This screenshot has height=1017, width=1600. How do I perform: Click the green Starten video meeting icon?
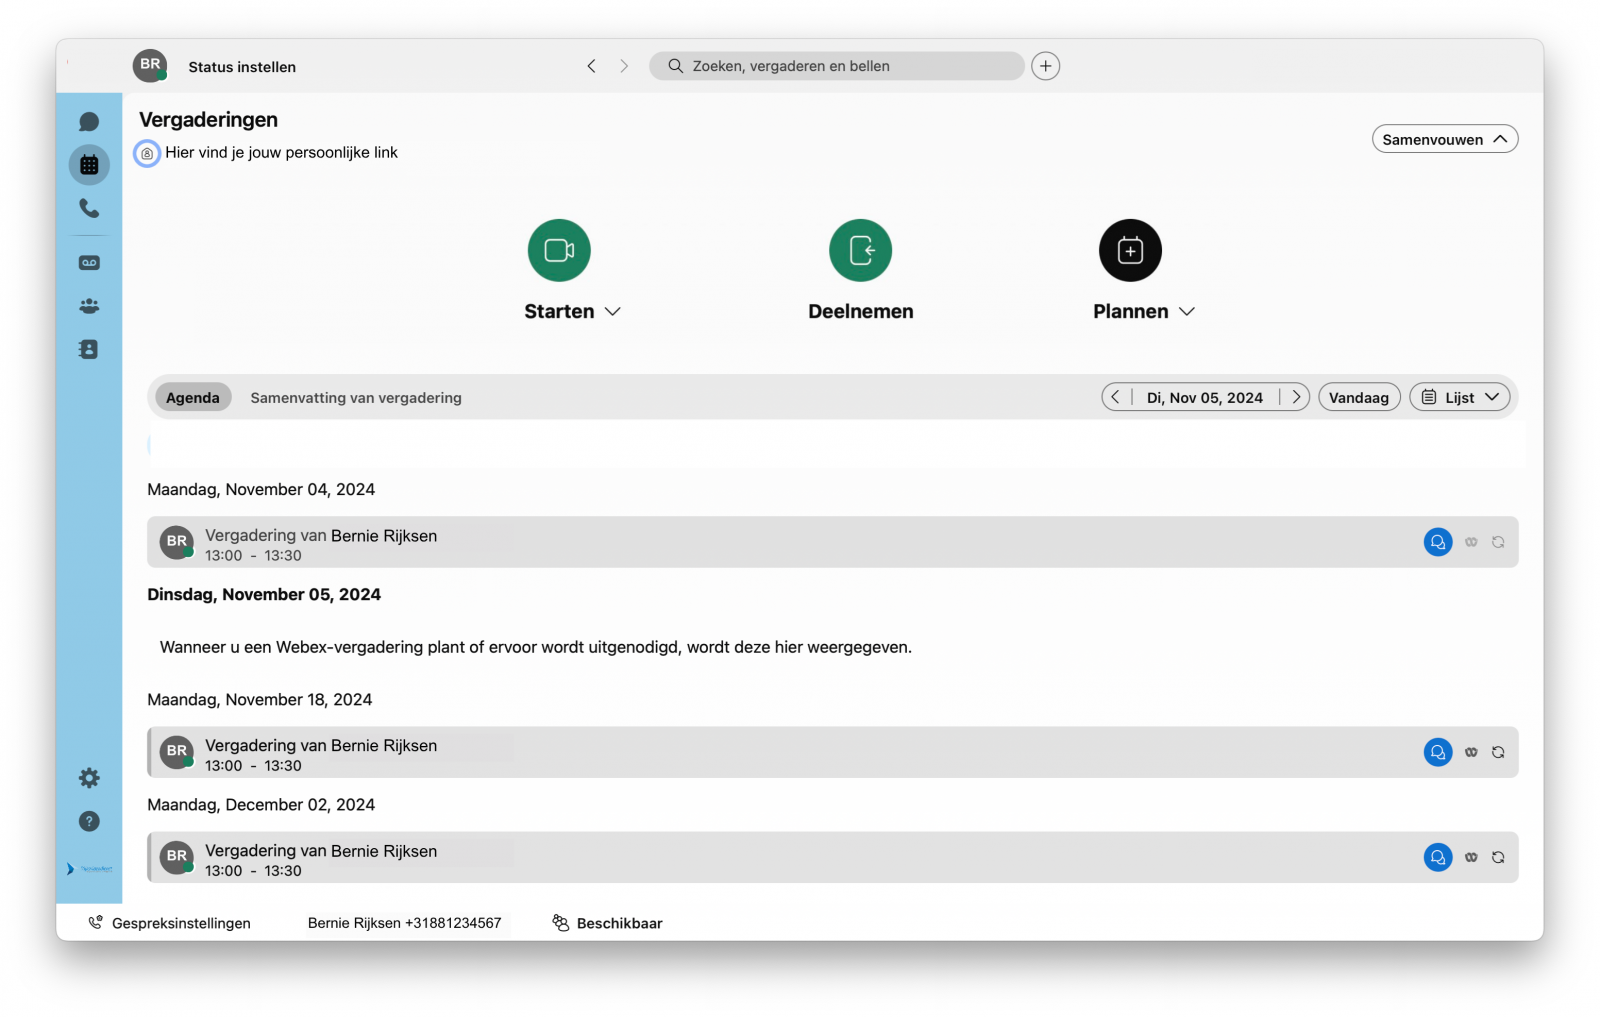click(x=559, y=250)
